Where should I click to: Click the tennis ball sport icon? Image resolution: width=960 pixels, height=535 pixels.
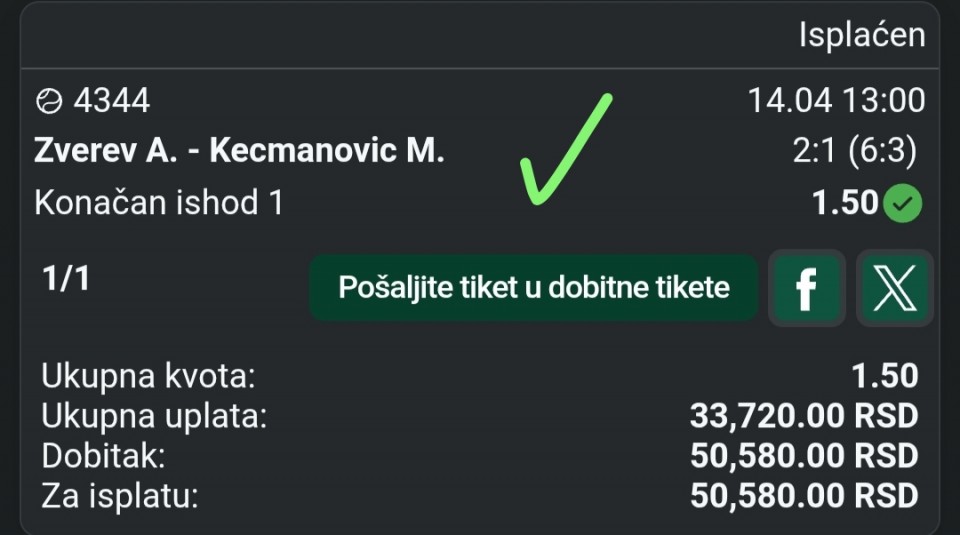(48, 100)
